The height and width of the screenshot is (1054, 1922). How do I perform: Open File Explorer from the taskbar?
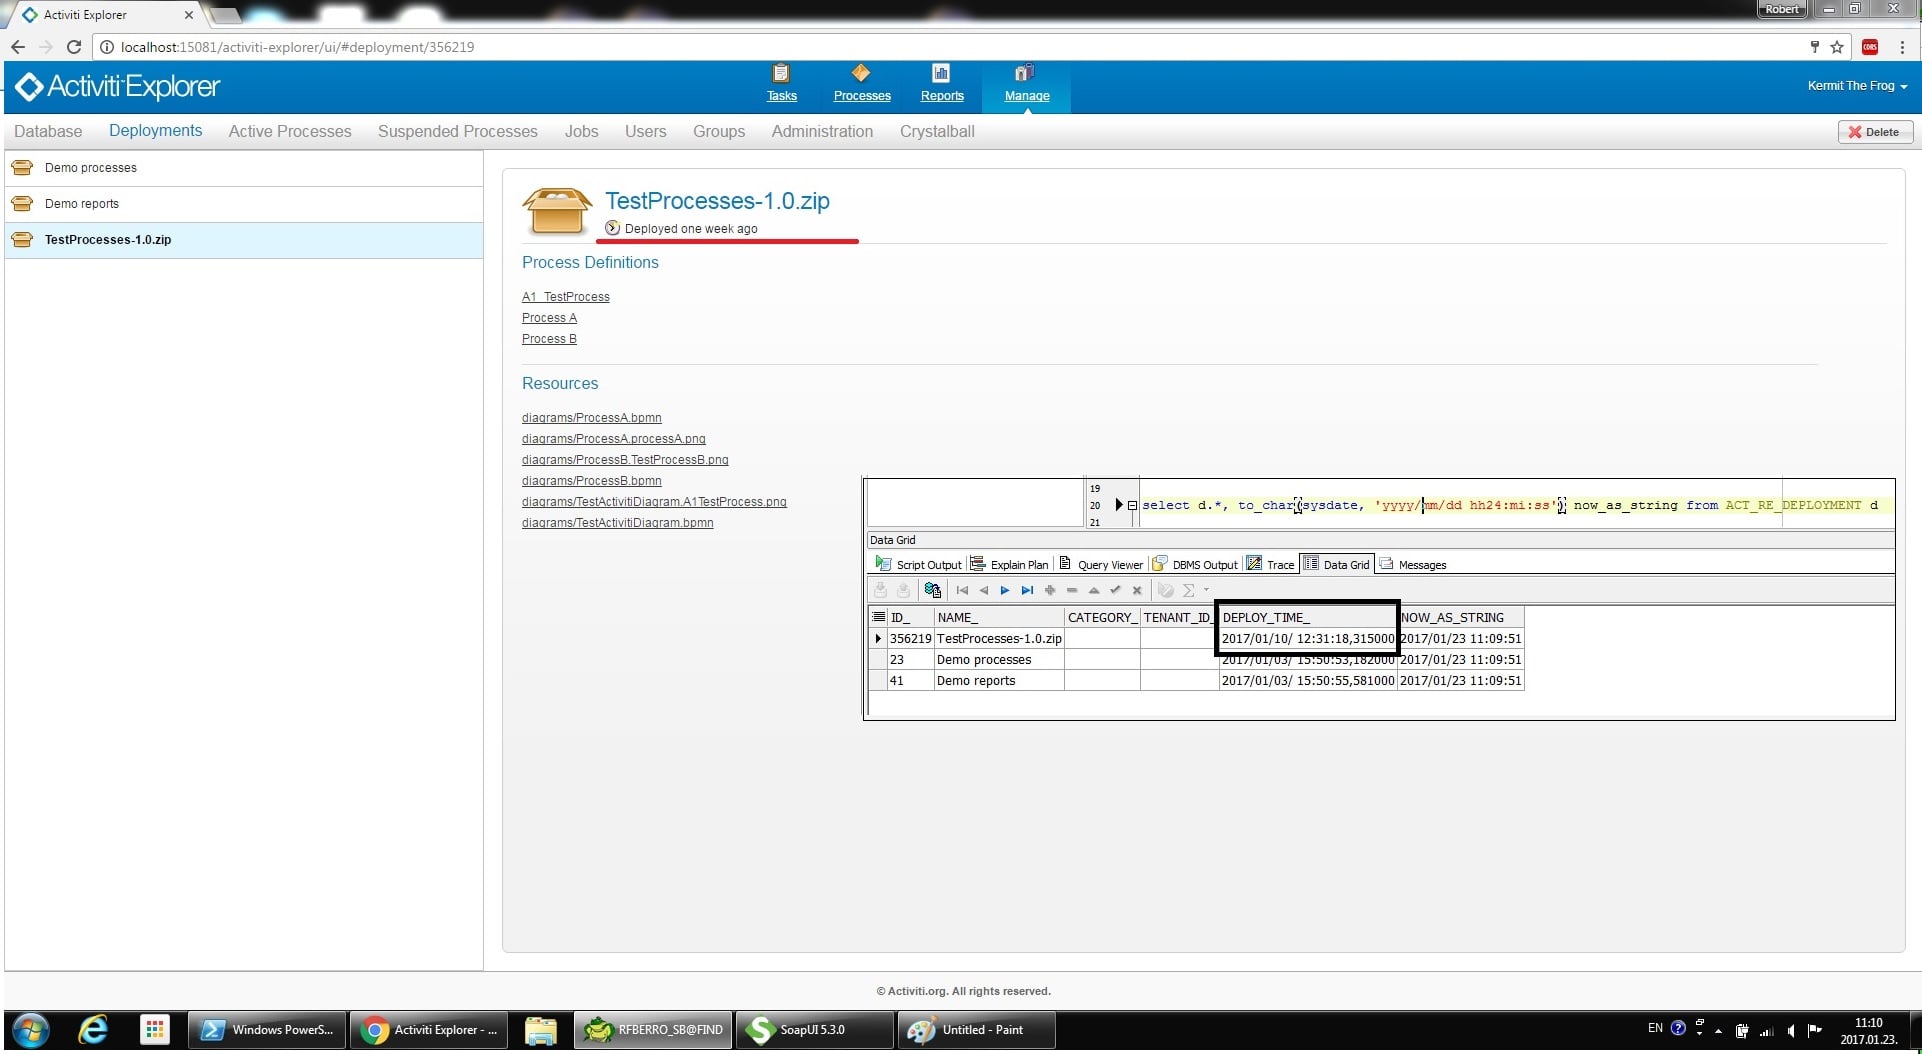coord(540,1030)
